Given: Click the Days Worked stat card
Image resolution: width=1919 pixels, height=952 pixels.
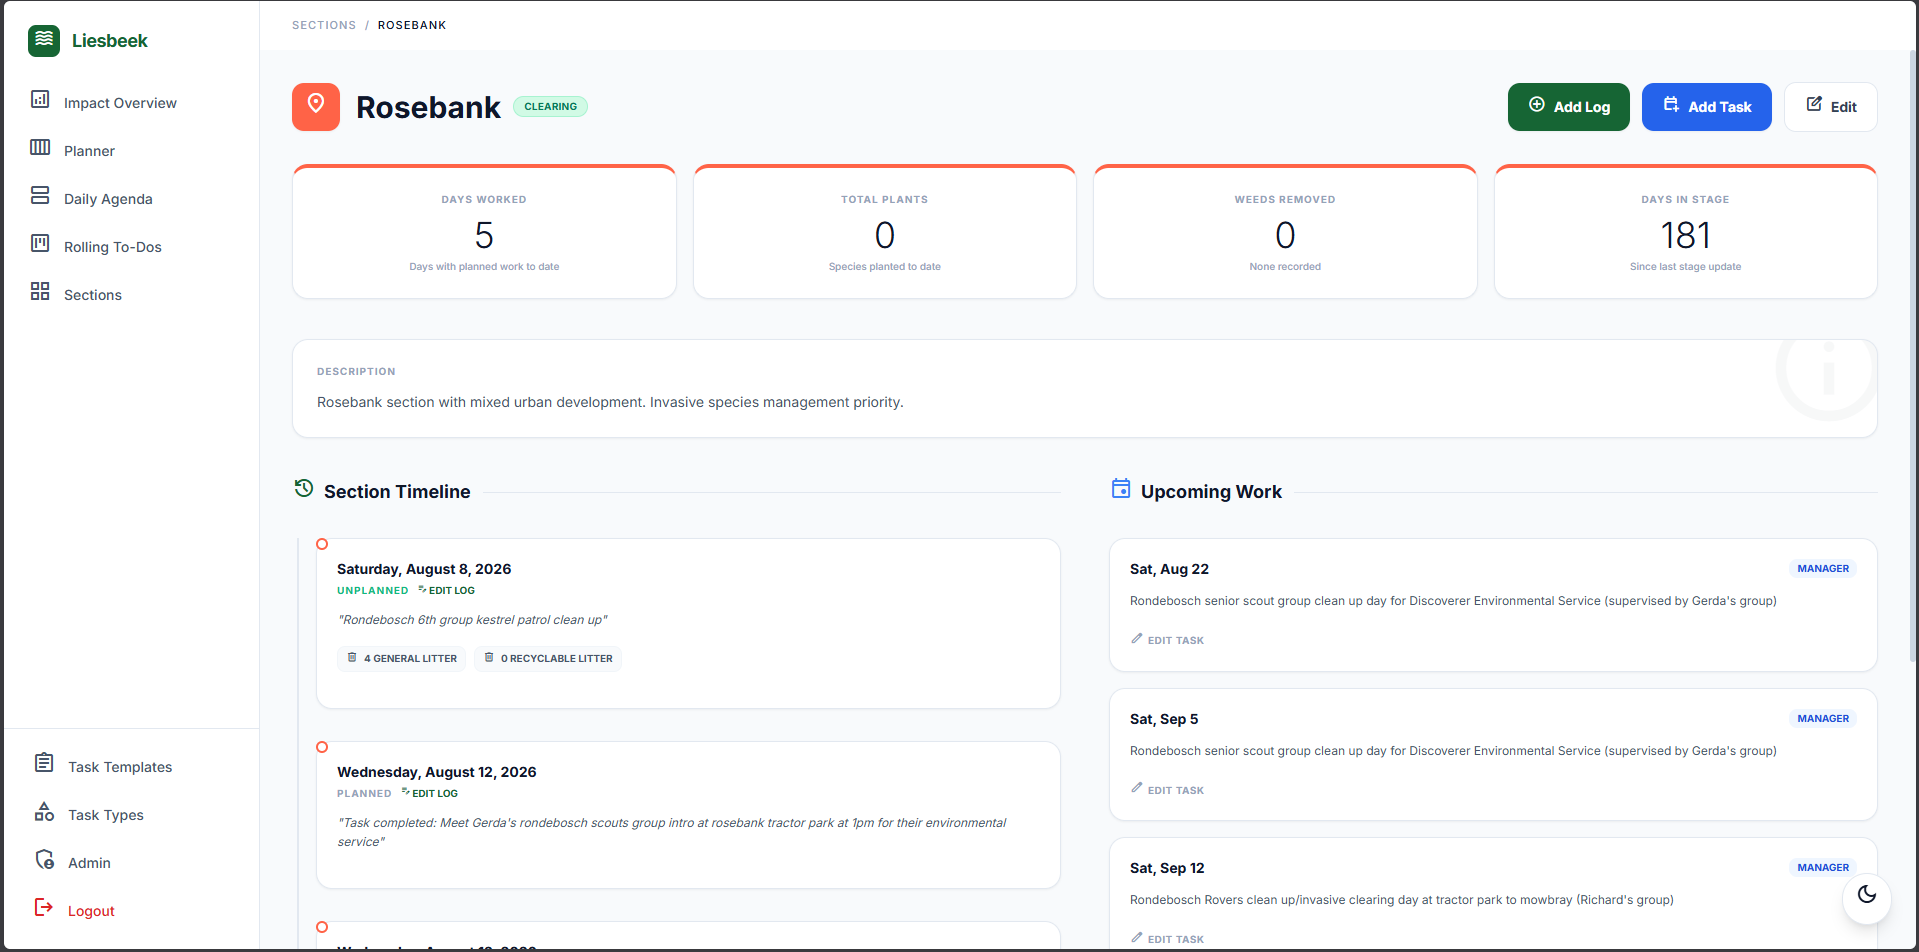Looking at the screenshot, I should [484, 232].
